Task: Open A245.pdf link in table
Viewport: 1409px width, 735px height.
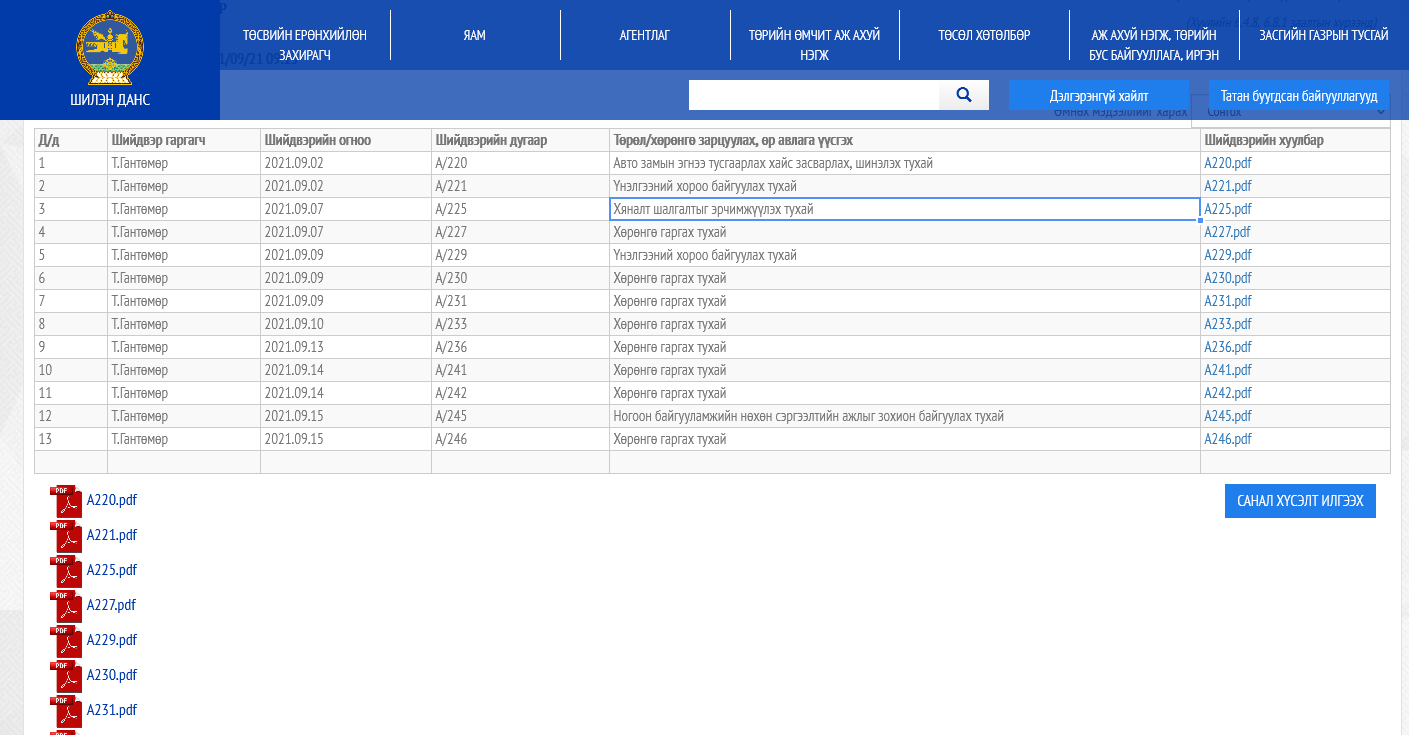Action: click(x=1228, y=416)
